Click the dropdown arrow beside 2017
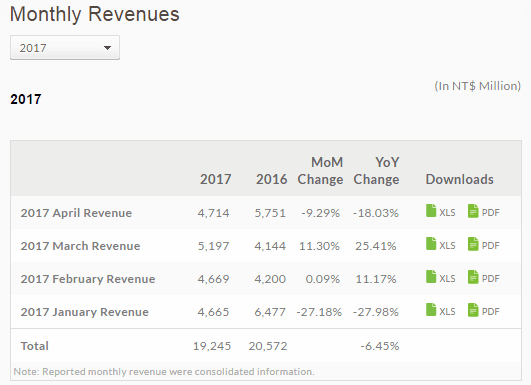This screenshot has height=385, width=531. tap(107, 48)
